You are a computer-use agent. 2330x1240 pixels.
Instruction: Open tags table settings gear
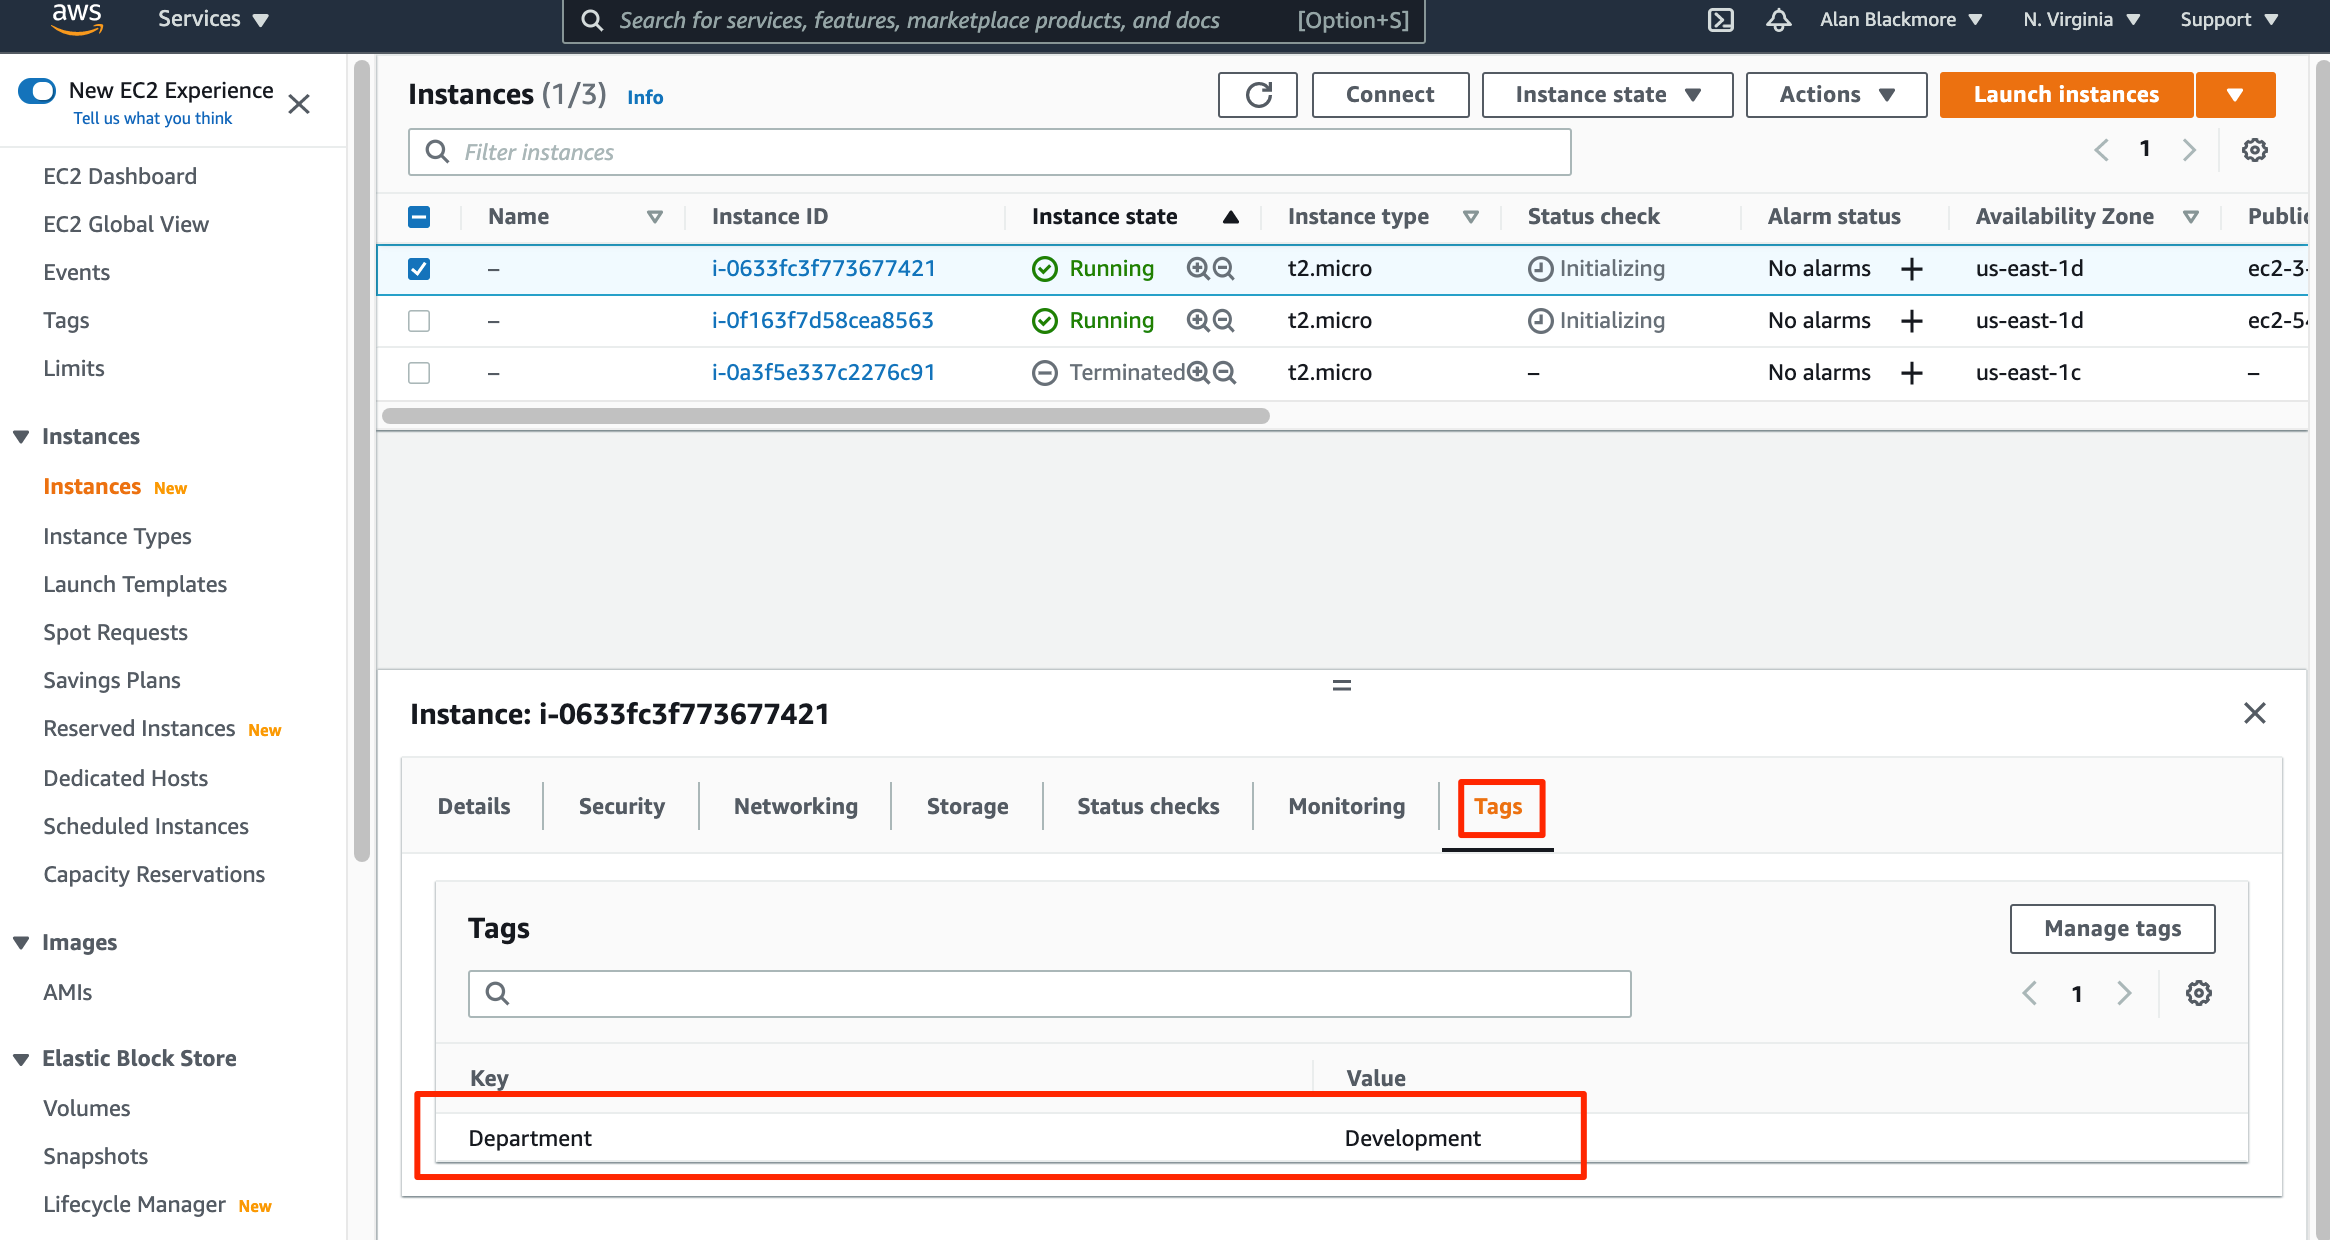coord(2198,993)
